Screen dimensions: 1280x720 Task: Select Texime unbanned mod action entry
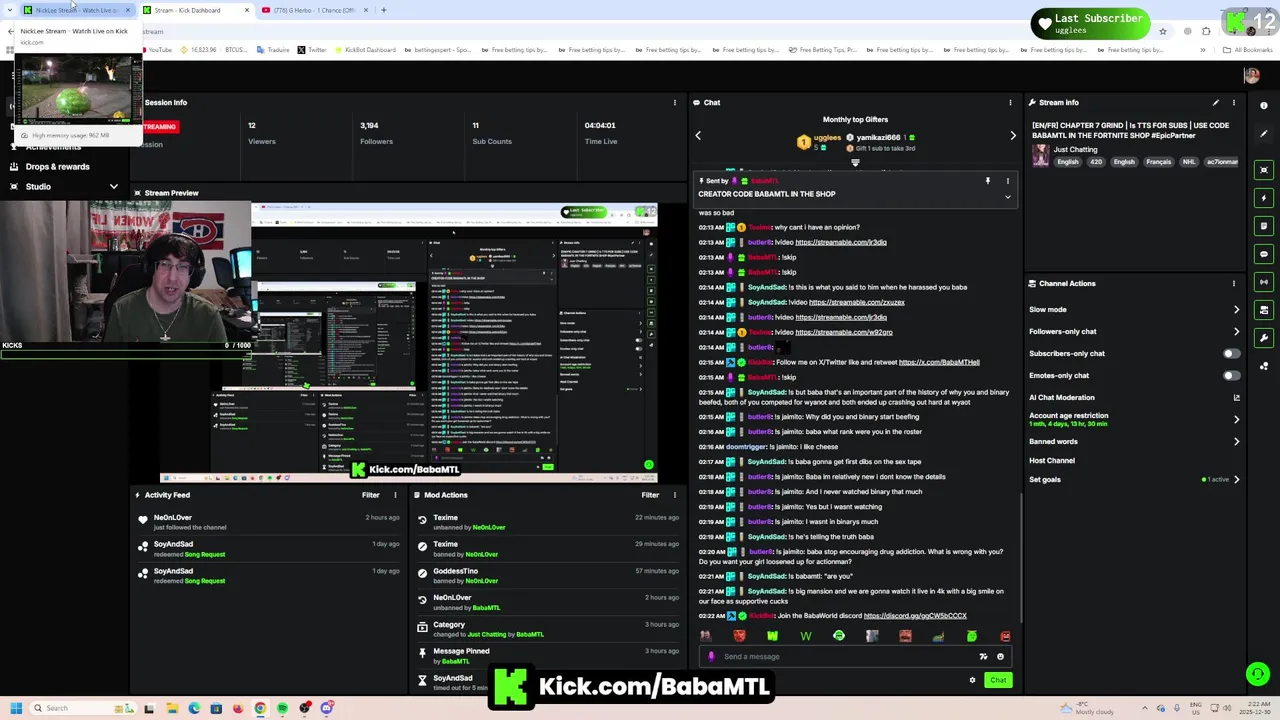tap(548, 522)
